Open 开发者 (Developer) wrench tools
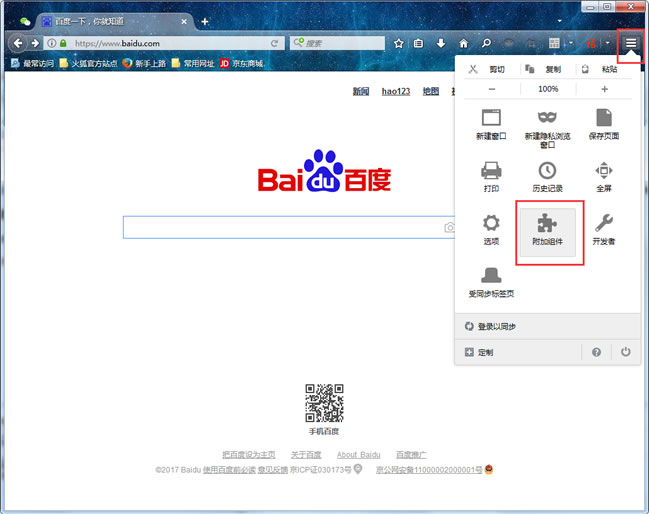The width and height of the screenshot is (649, 514). coord(604,230)
